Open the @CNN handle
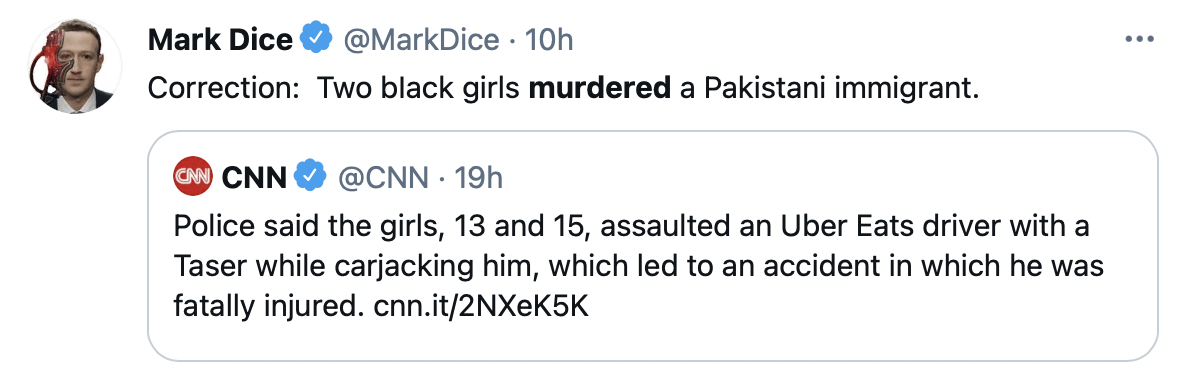 (x=380, y=178)
